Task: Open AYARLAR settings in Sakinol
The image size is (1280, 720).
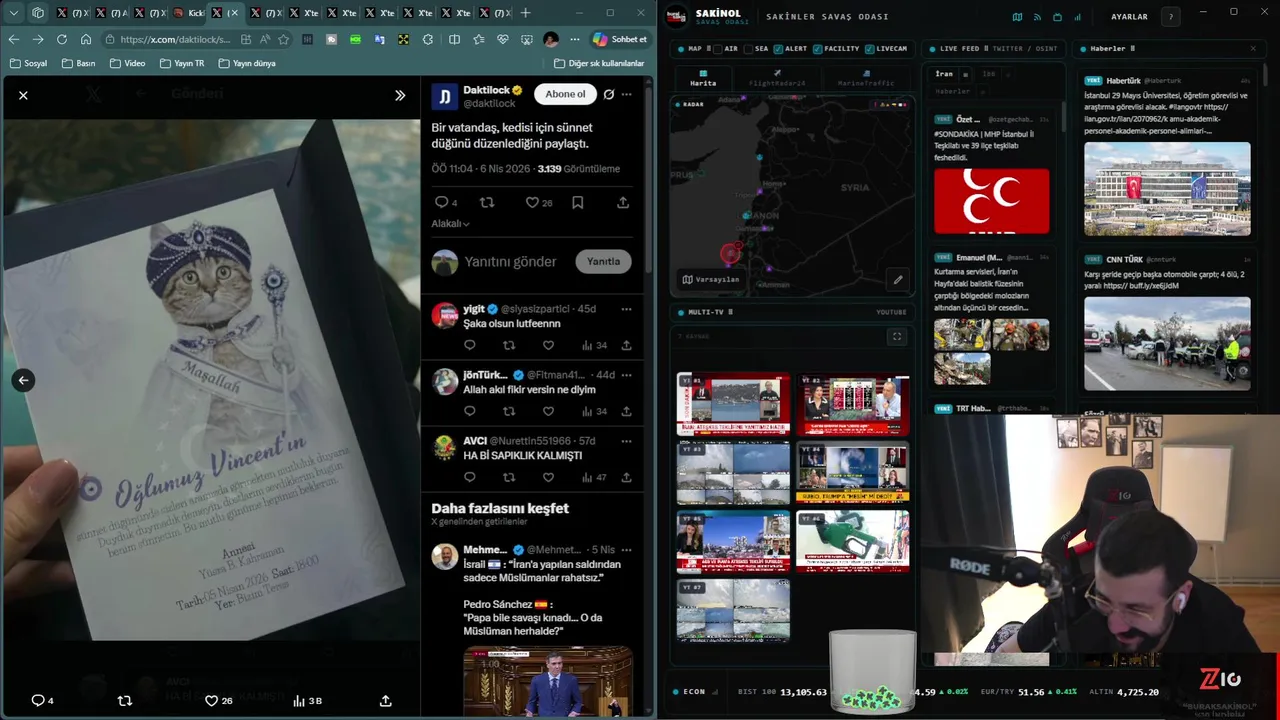Action: tap(1129, 17)
